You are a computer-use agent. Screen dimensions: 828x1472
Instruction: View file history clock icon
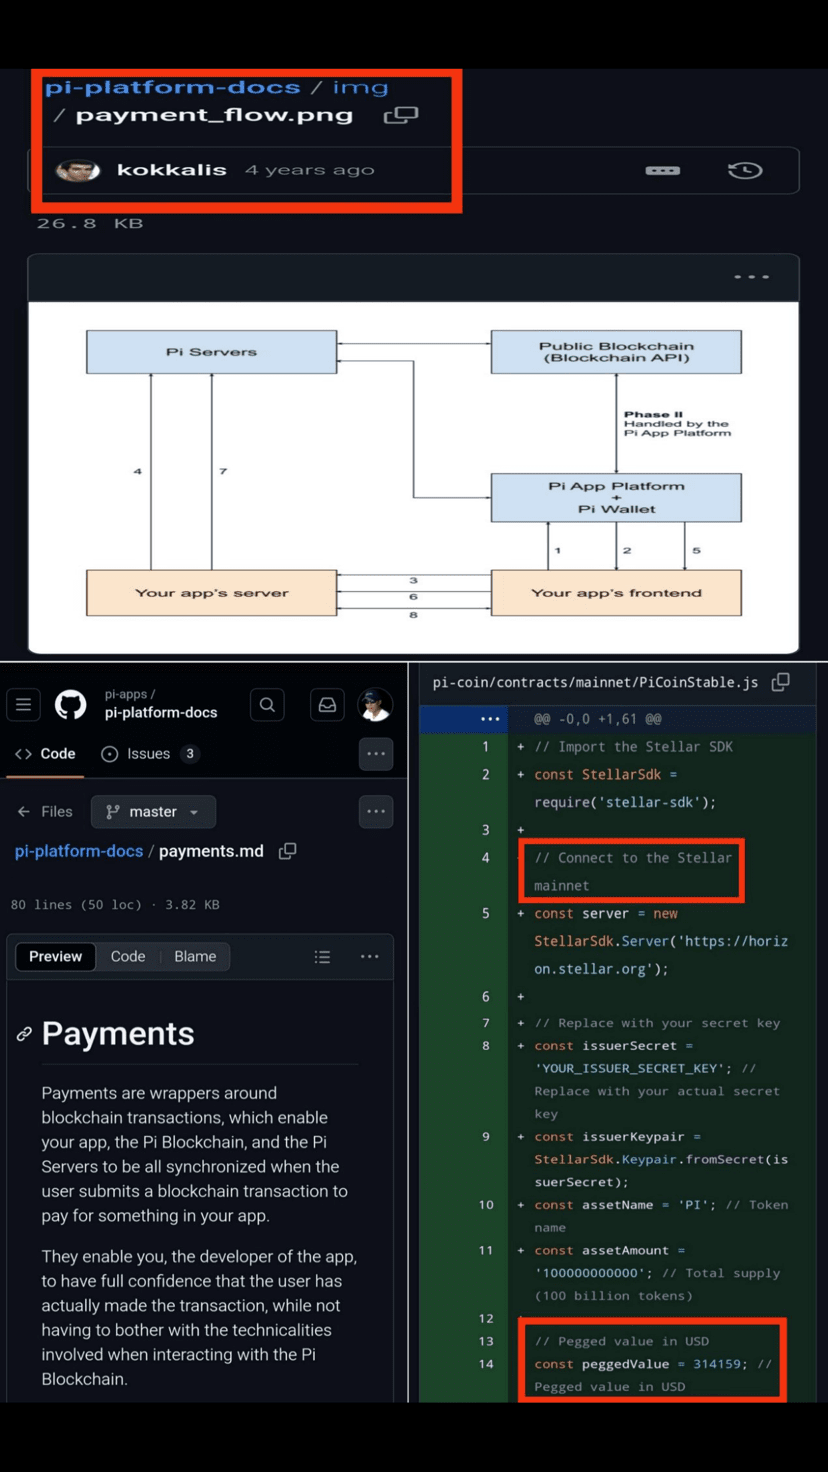[745, 171]
